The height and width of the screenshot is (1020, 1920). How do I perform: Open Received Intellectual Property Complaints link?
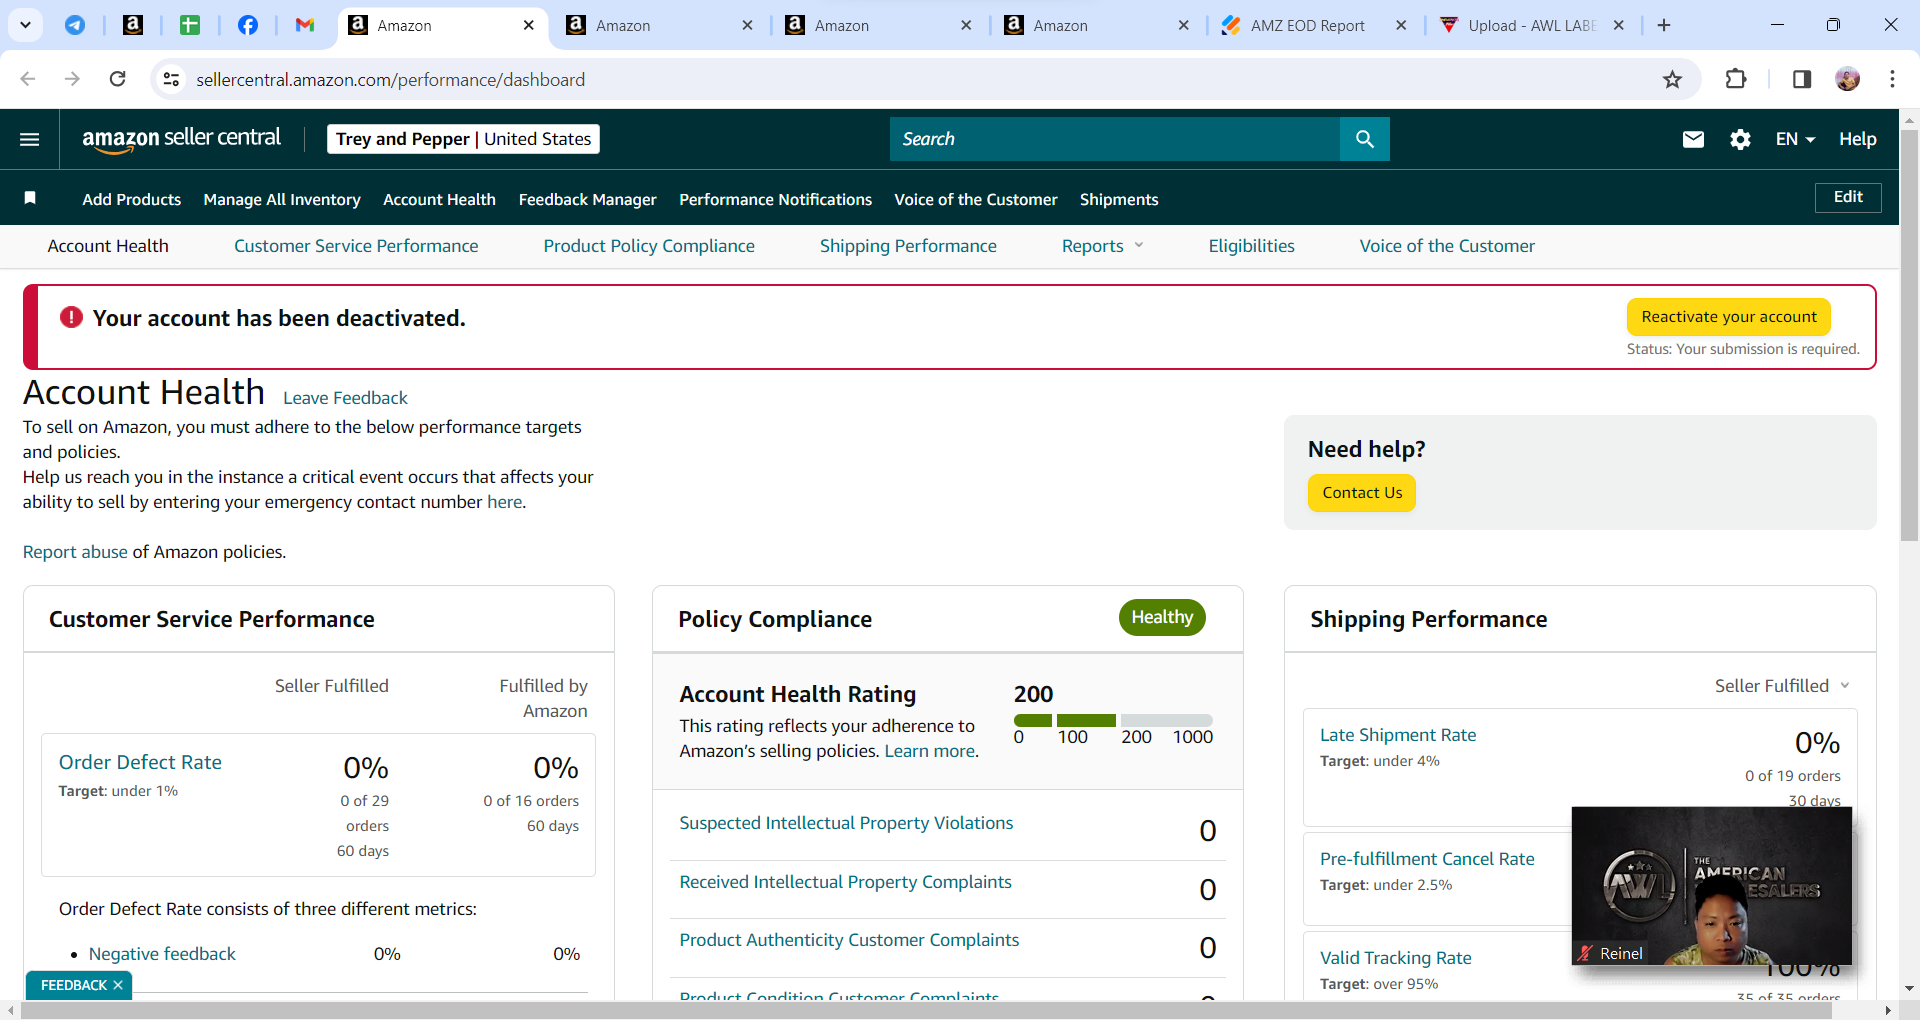(x=845, y=882)
